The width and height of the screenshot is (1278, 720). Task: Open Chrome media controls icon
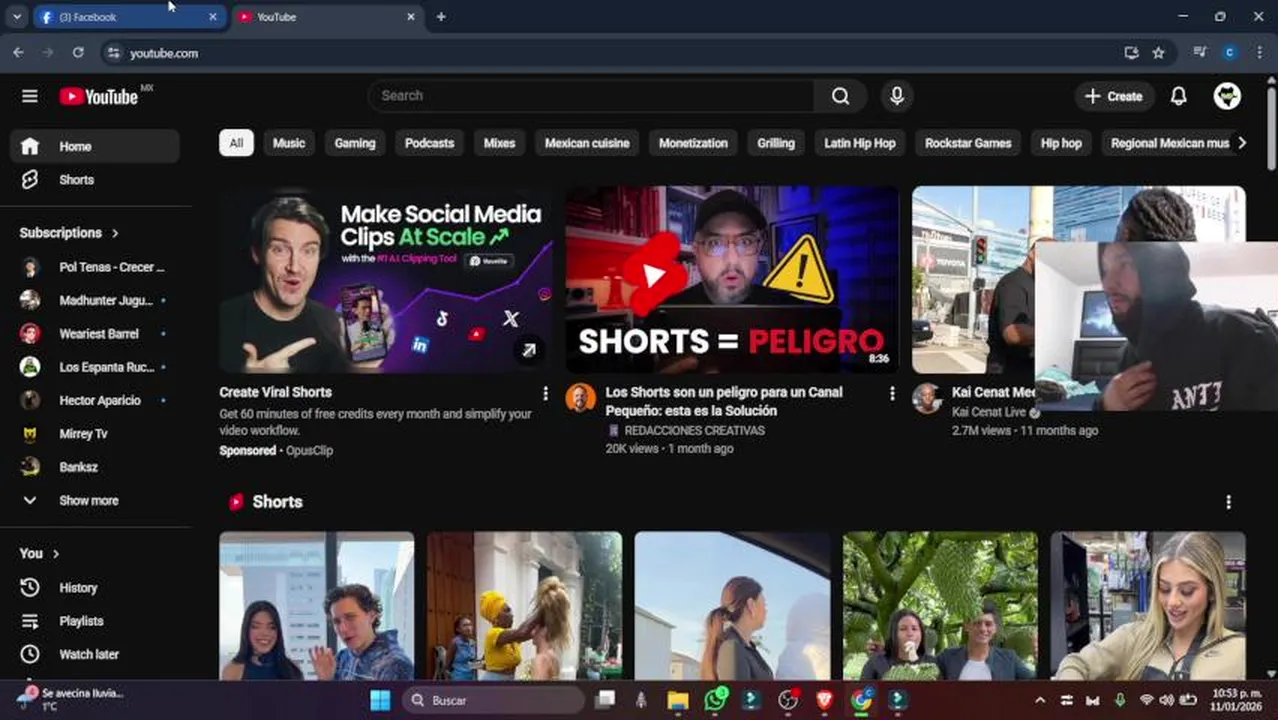pos(1200,53)
